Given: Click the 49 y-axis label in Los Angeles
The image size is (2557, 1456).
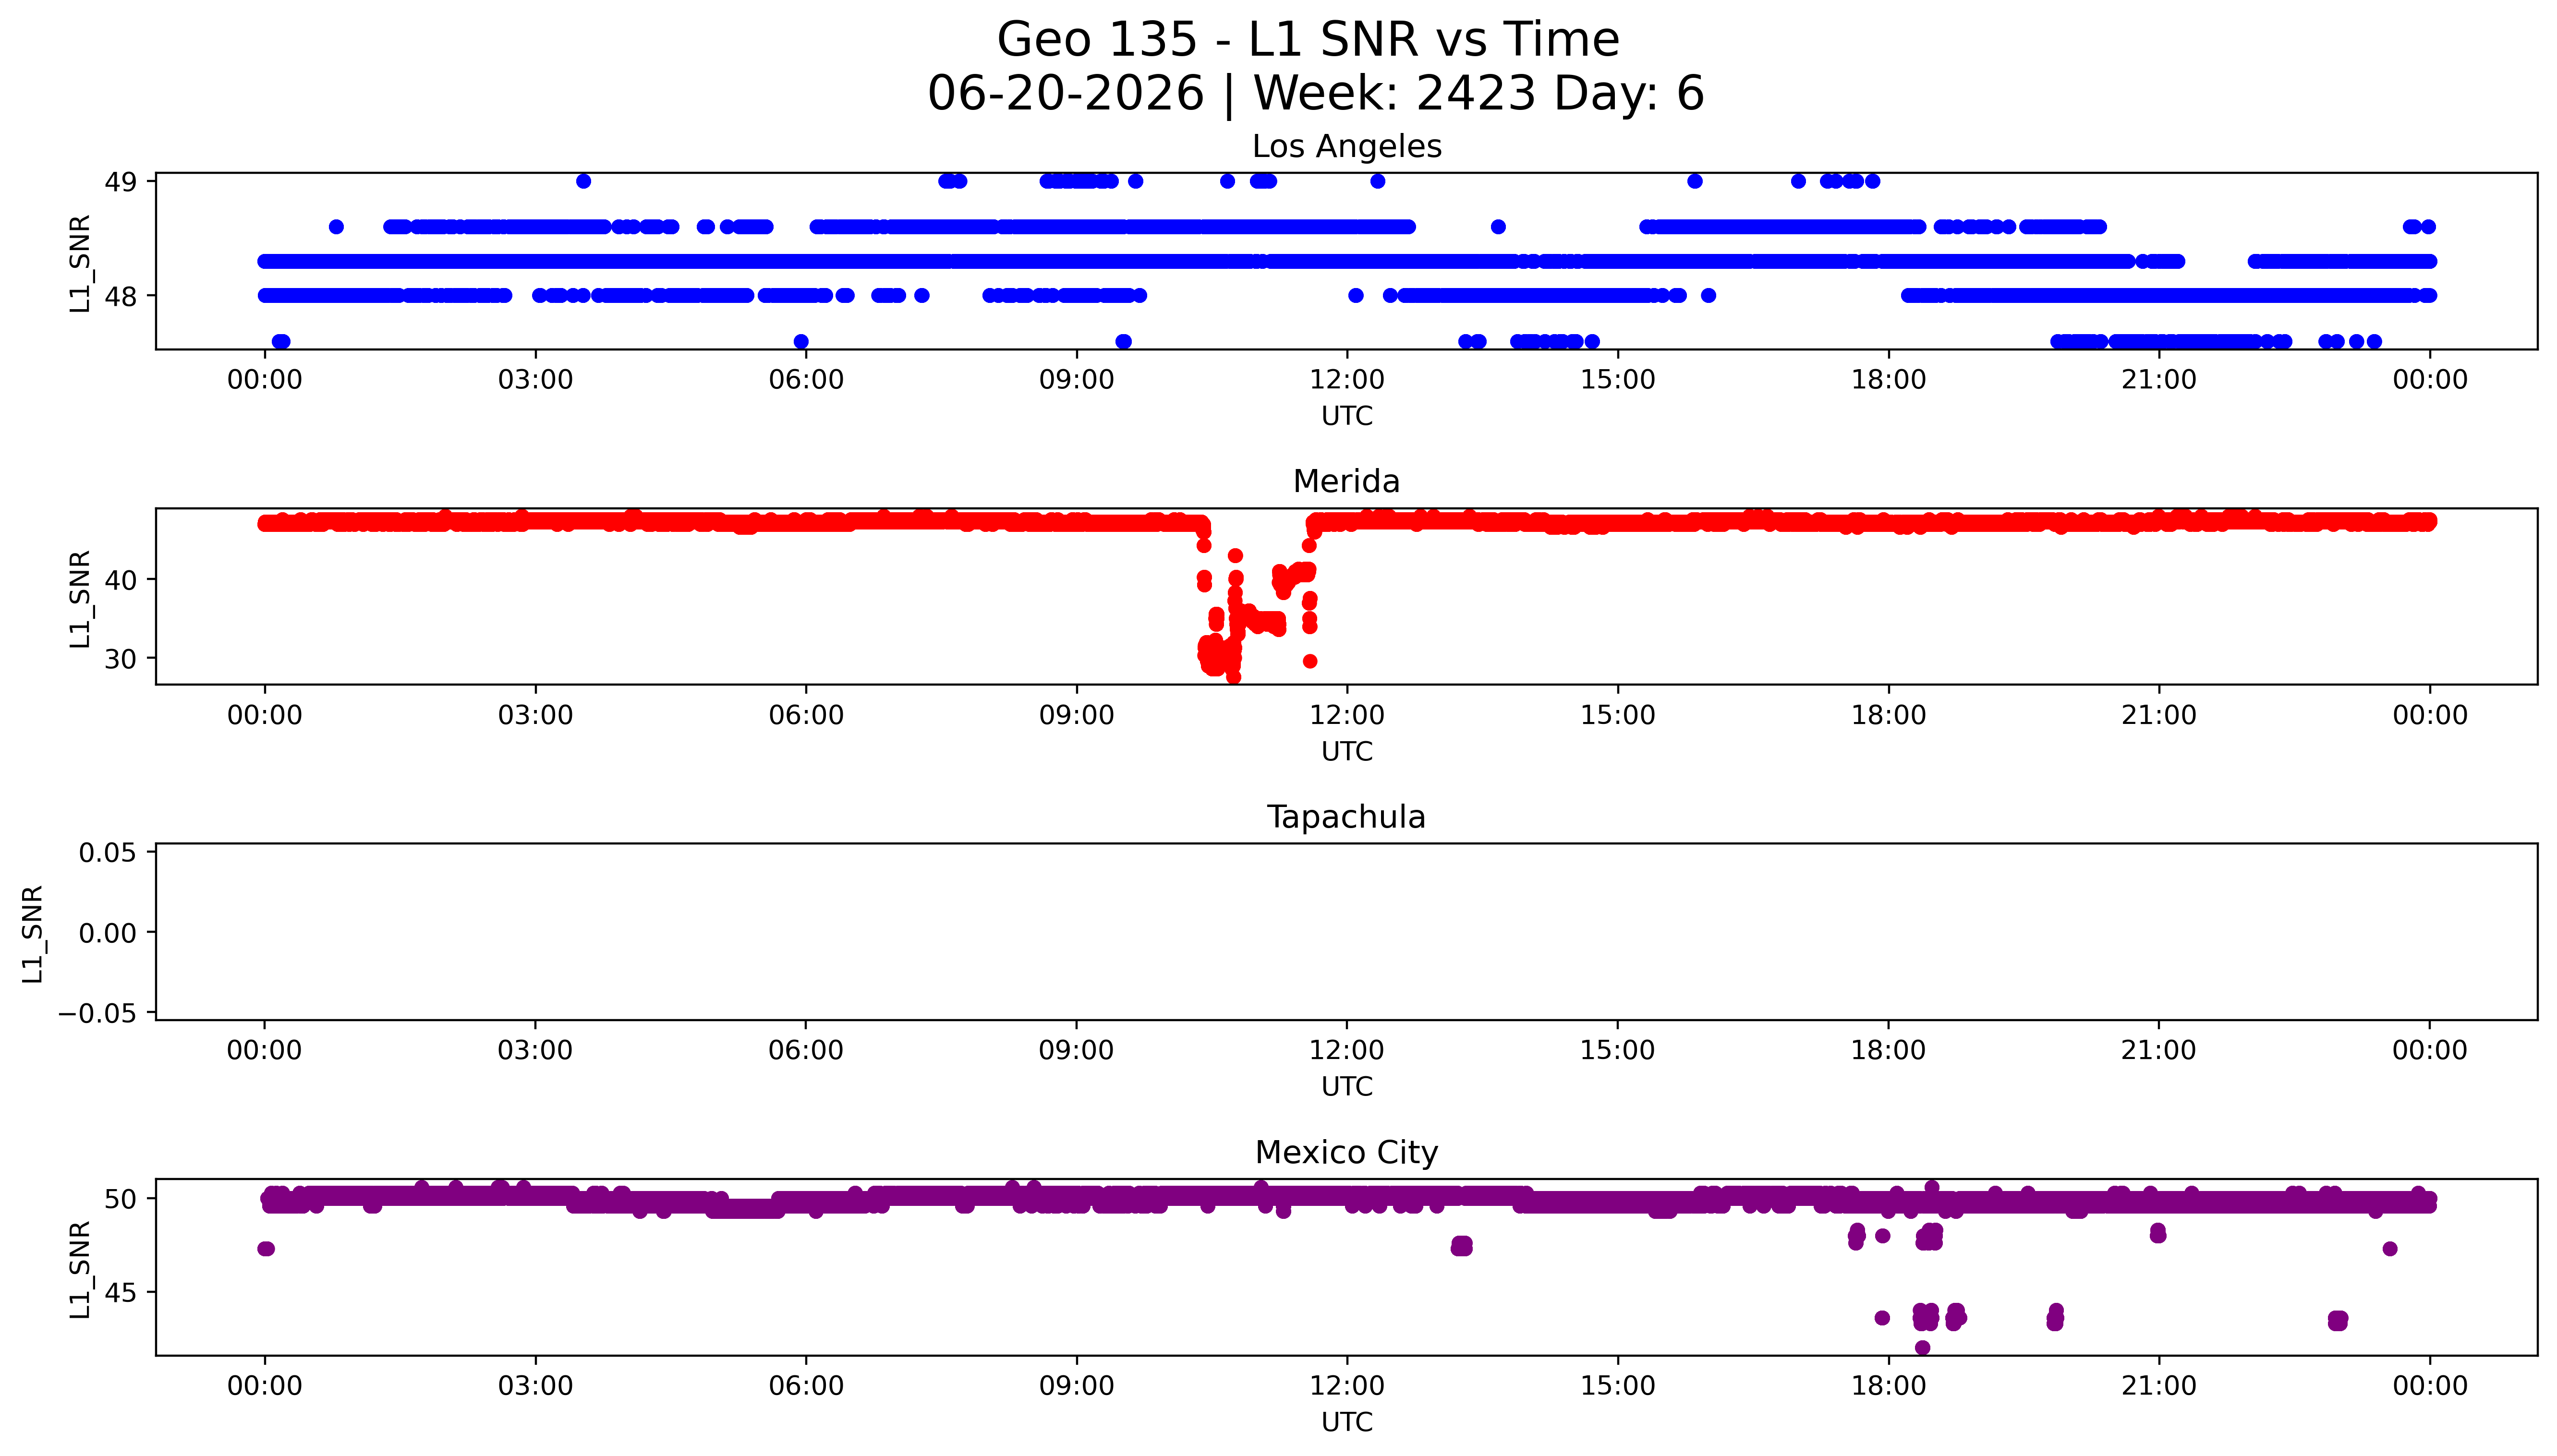Looking at the screenshot, I should click(x=121, y=182).
